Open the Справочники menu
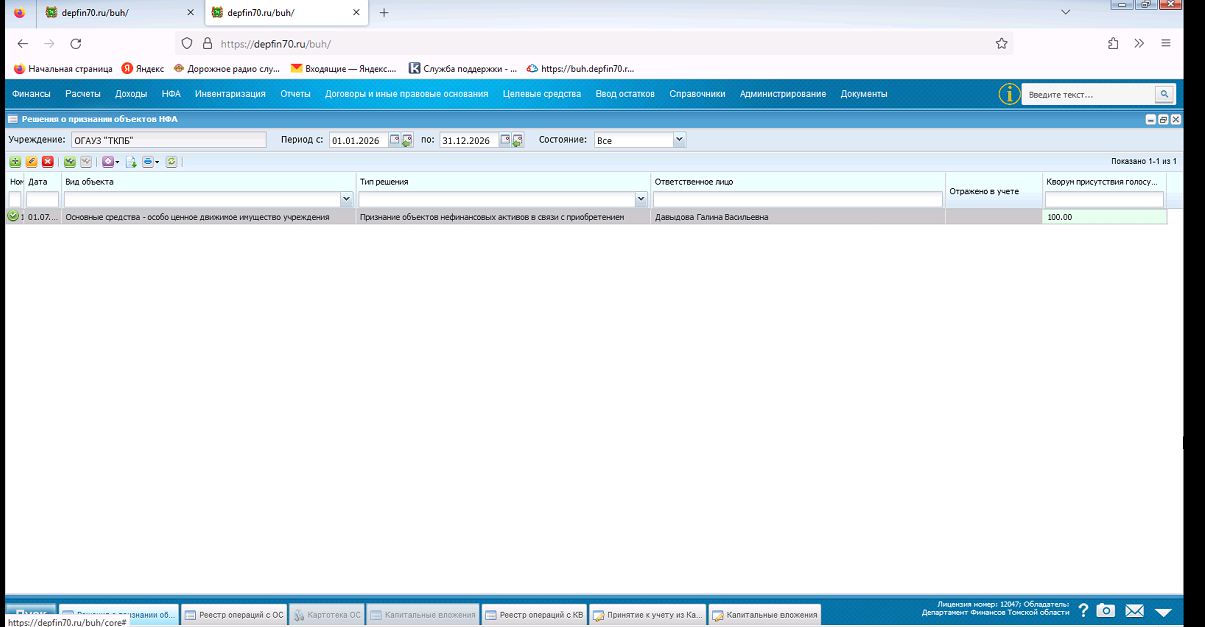Viewport: 1205px width, 627px height. (697, 94)
